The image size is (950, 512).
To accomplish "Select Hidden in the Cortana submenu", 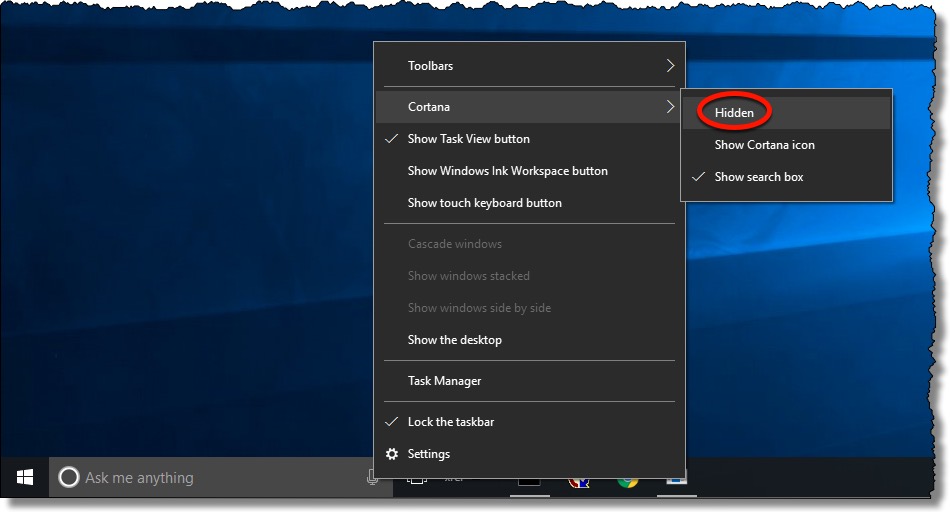I will 786,113.
